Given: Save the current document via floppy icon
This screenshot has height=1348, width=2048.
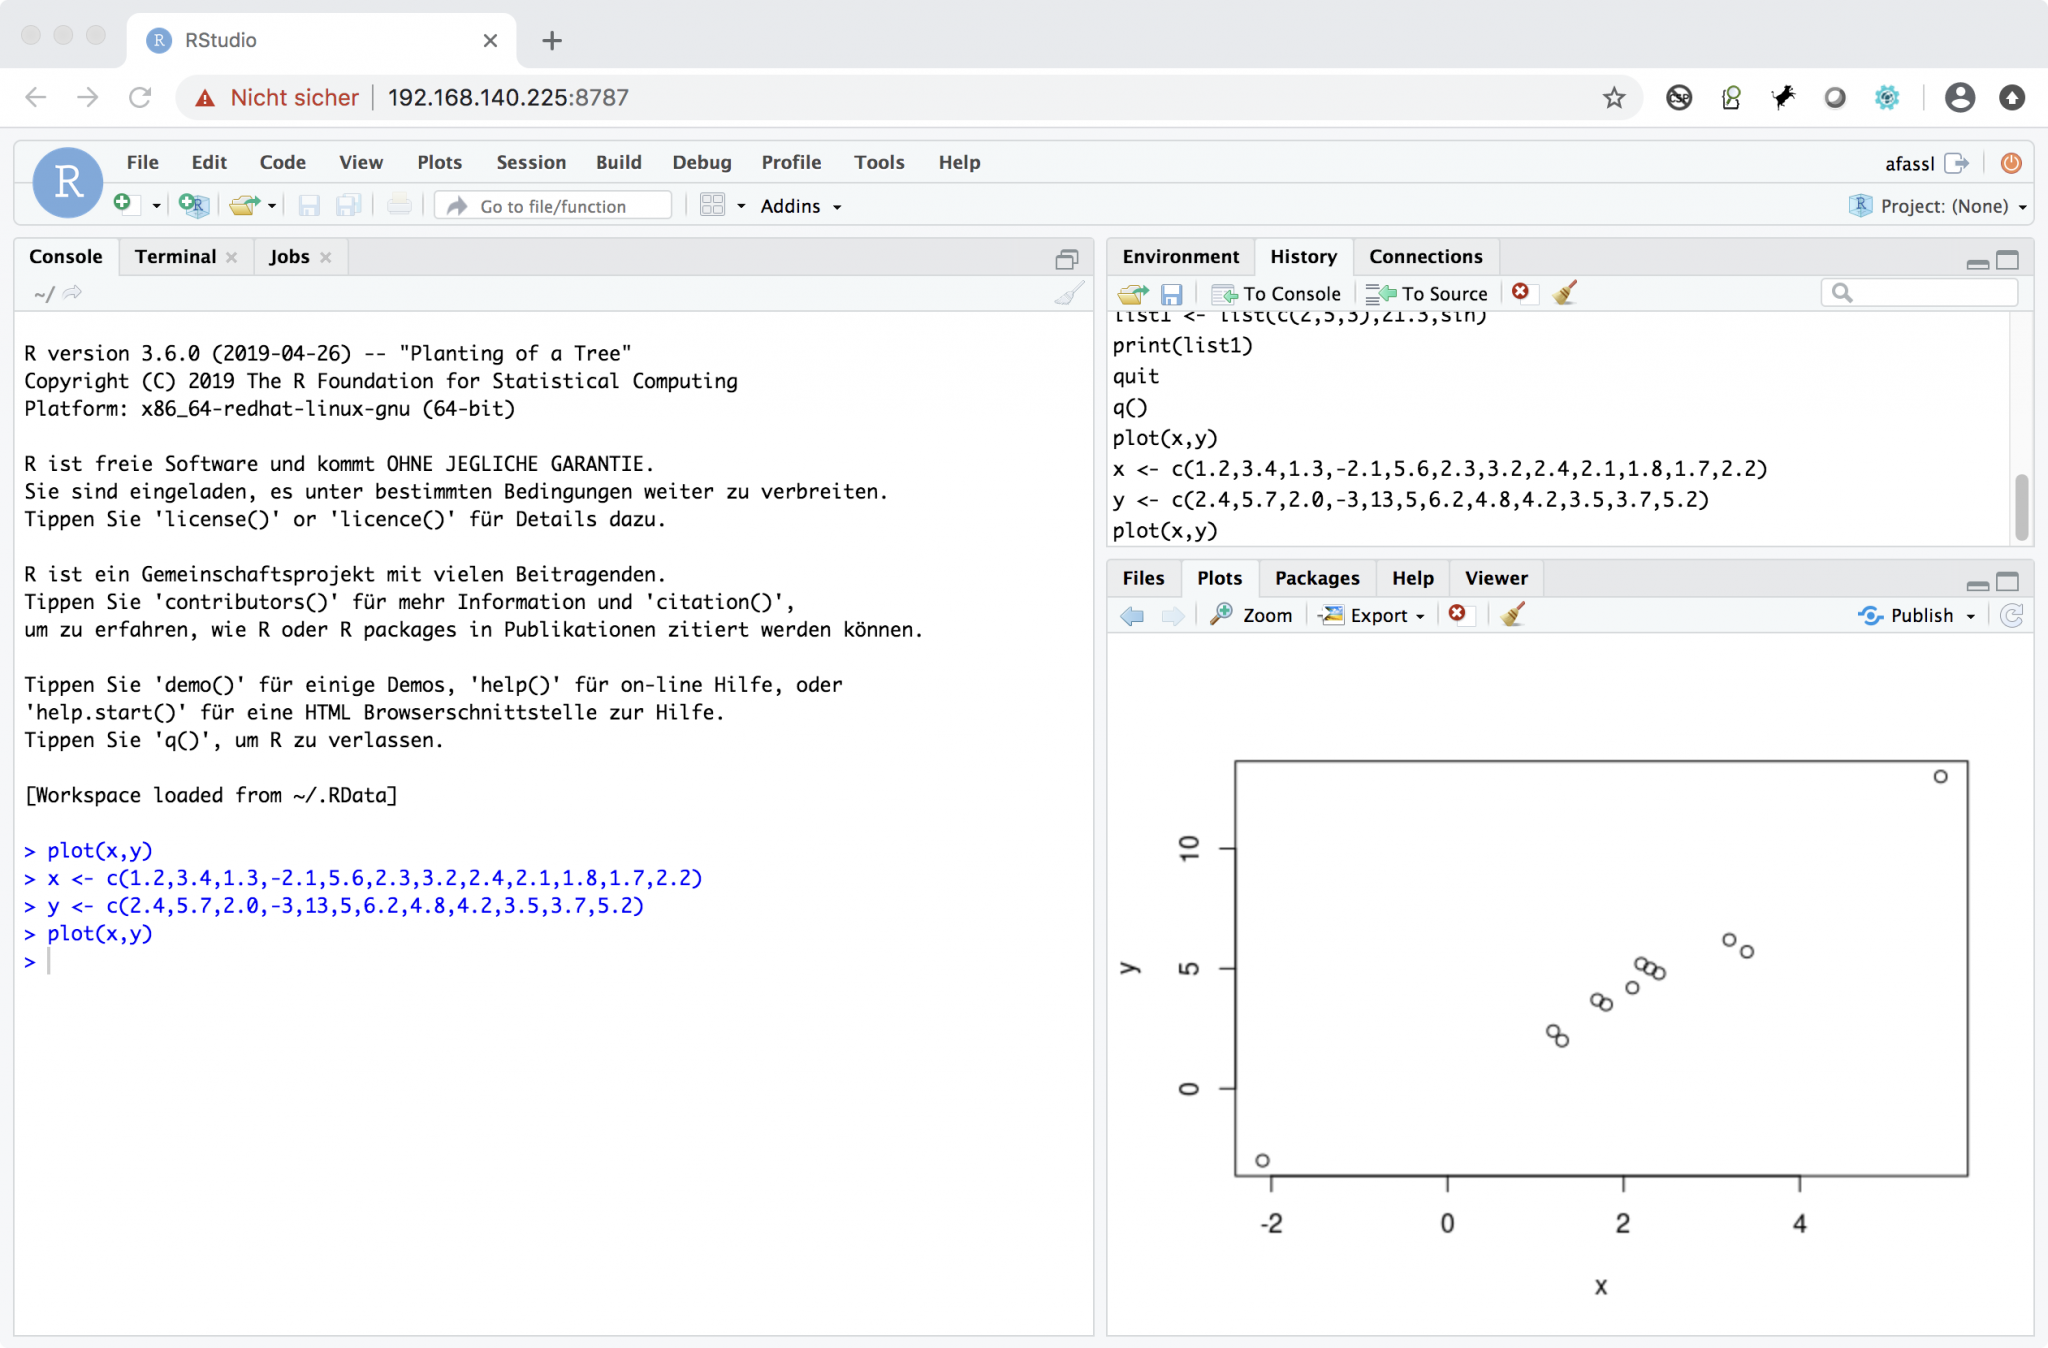Looking at the screenshot, I should [x=309, y=205].
